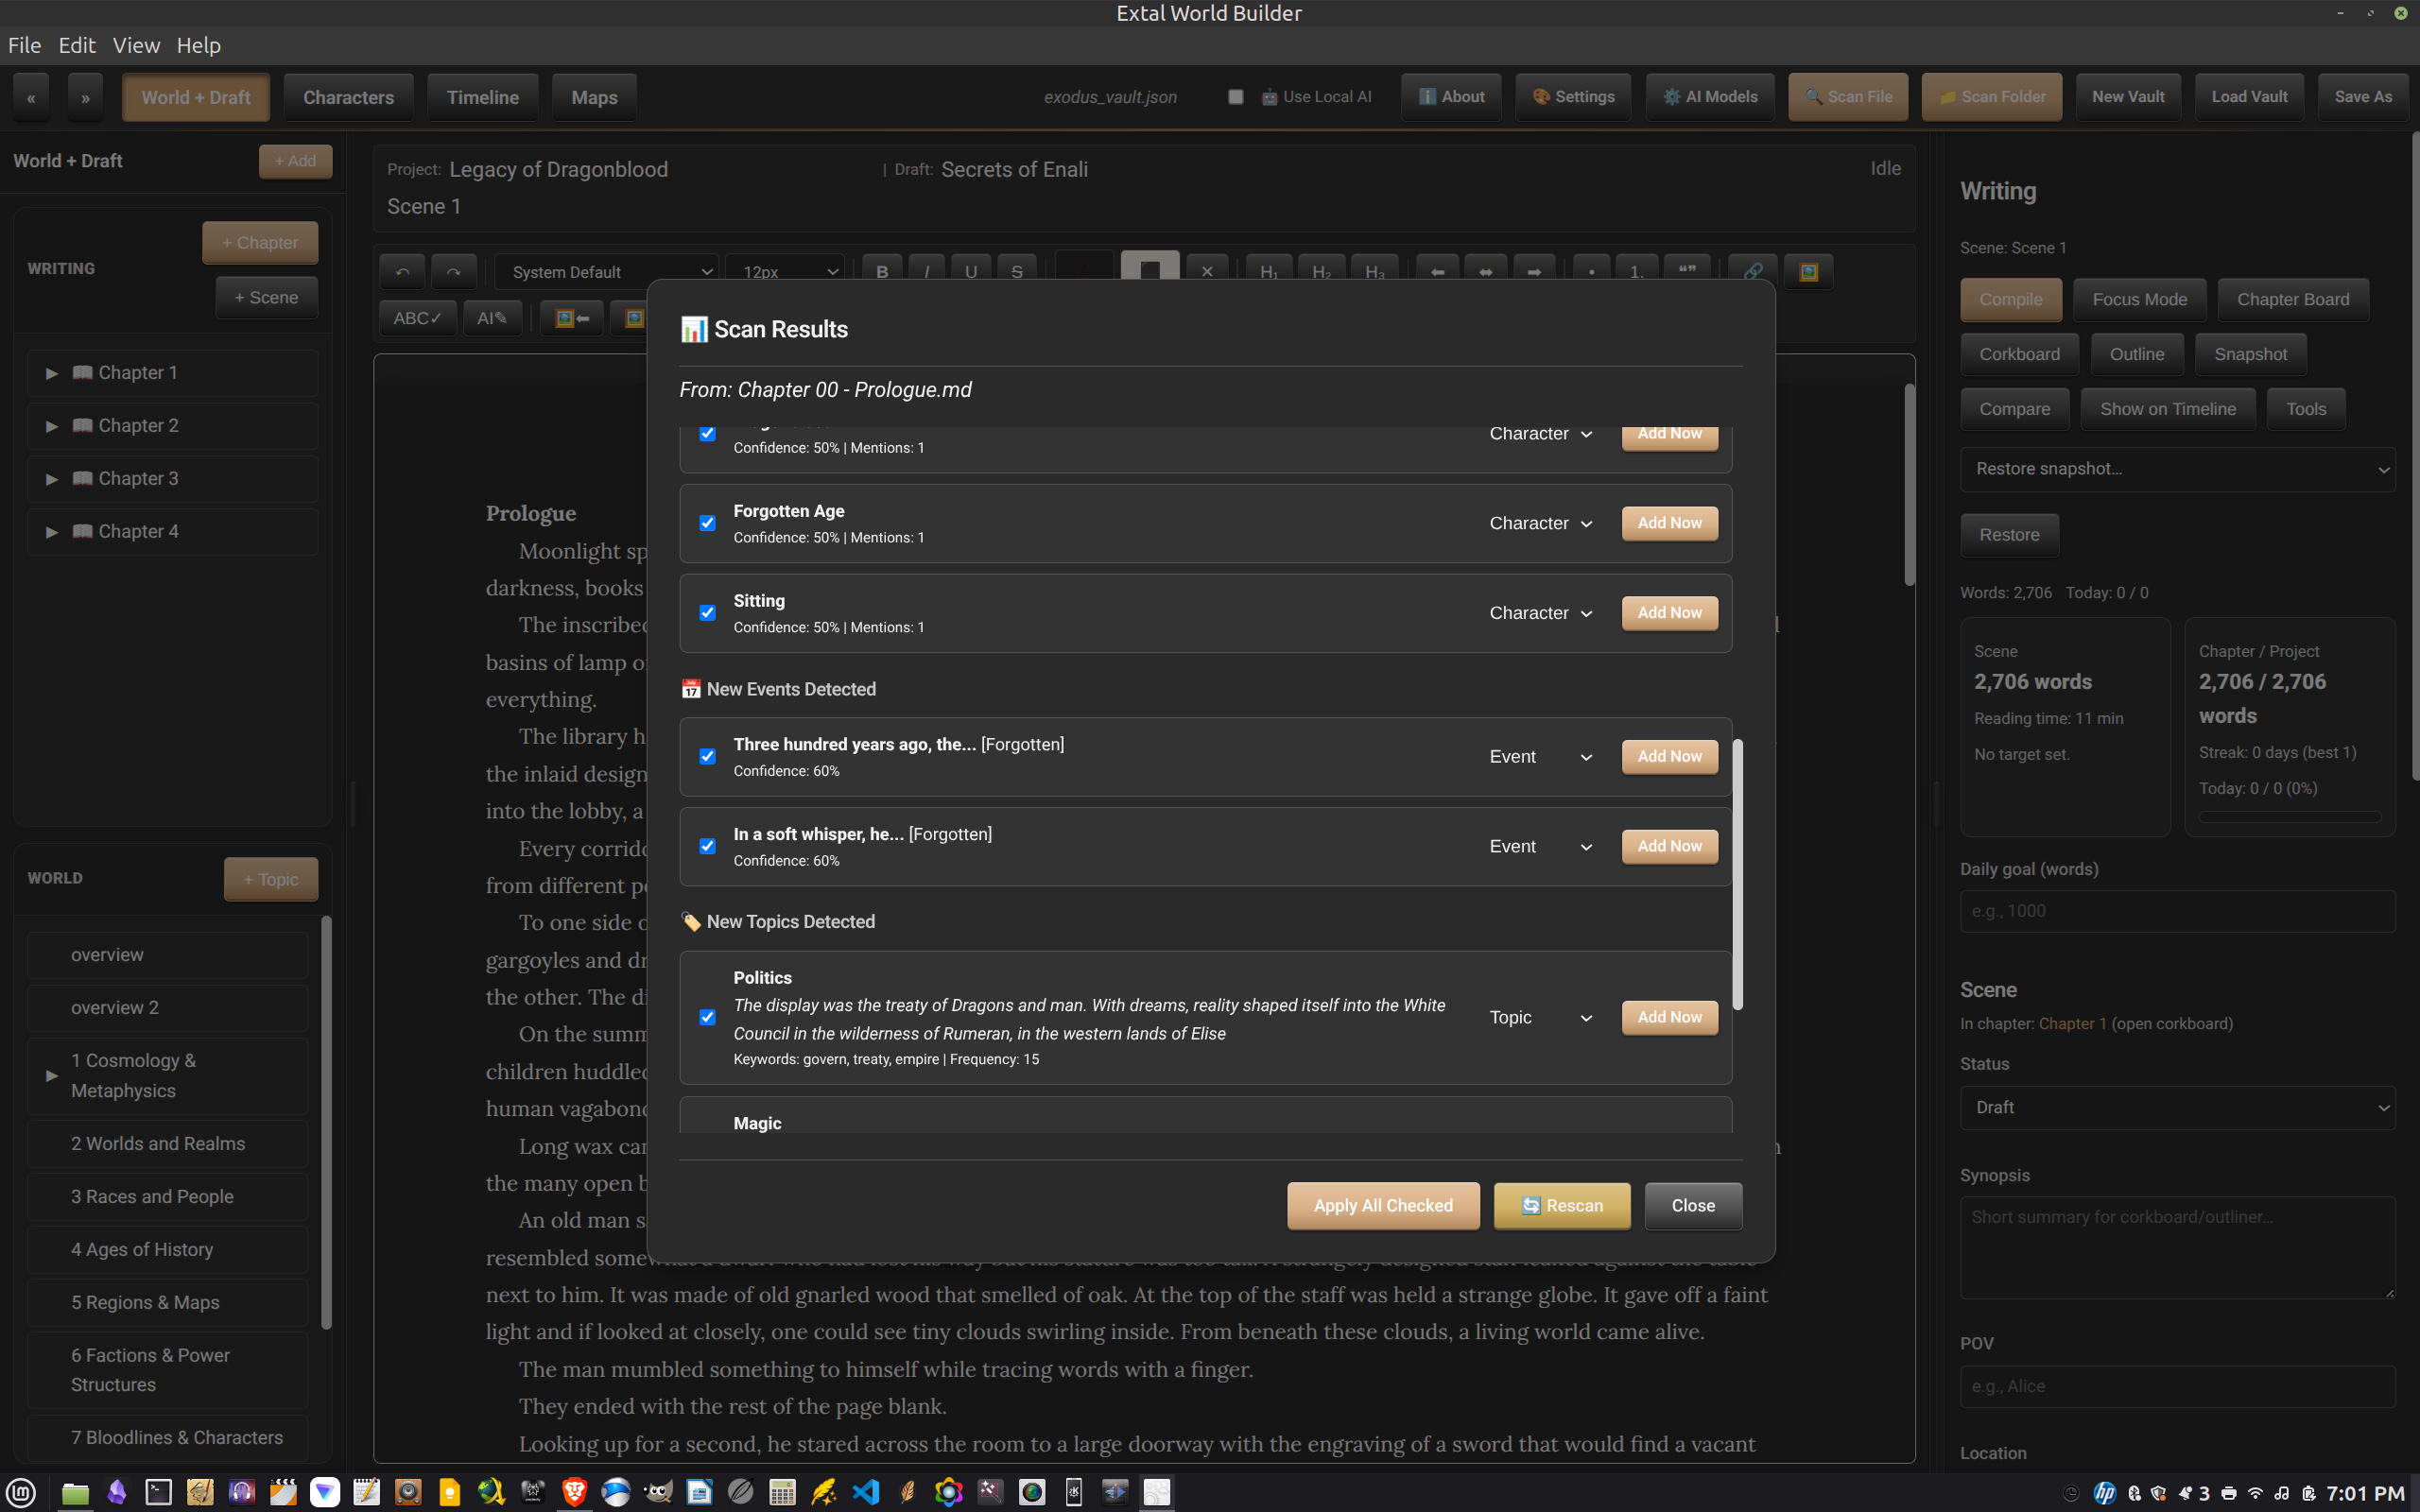The image size is (2420, 1512).
Task: Open Visual Studio Code from the taskbar
Action: [865, 1492]
